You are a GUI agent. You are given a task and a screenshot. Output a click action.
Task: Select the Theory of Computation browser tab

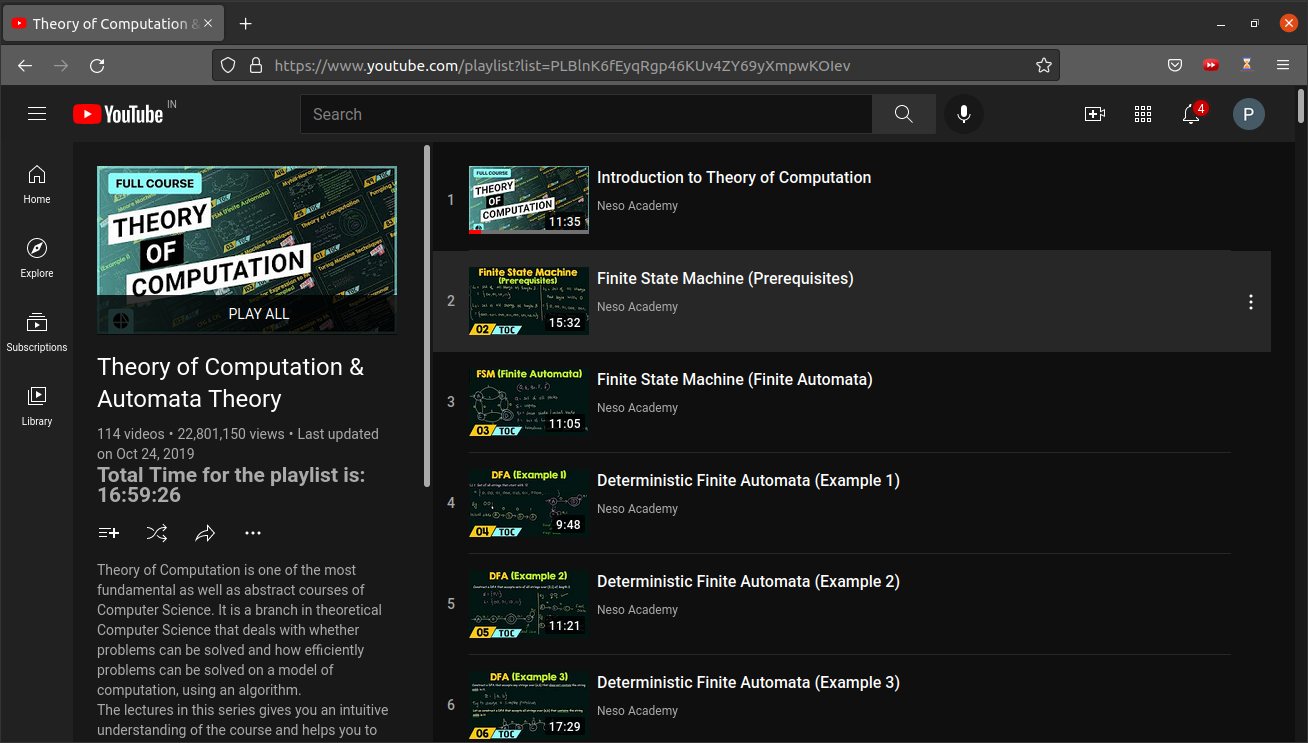click(114, 23)
